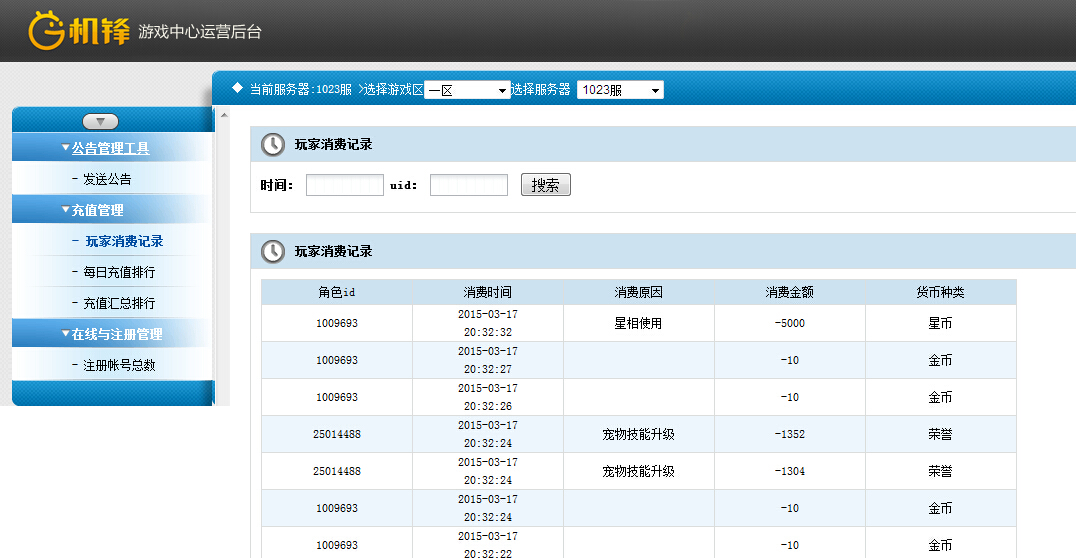Click the time cell 2015-03-17 20:32:26
The height and width of the screenshot is (558, 1076).
pos(488,397)
